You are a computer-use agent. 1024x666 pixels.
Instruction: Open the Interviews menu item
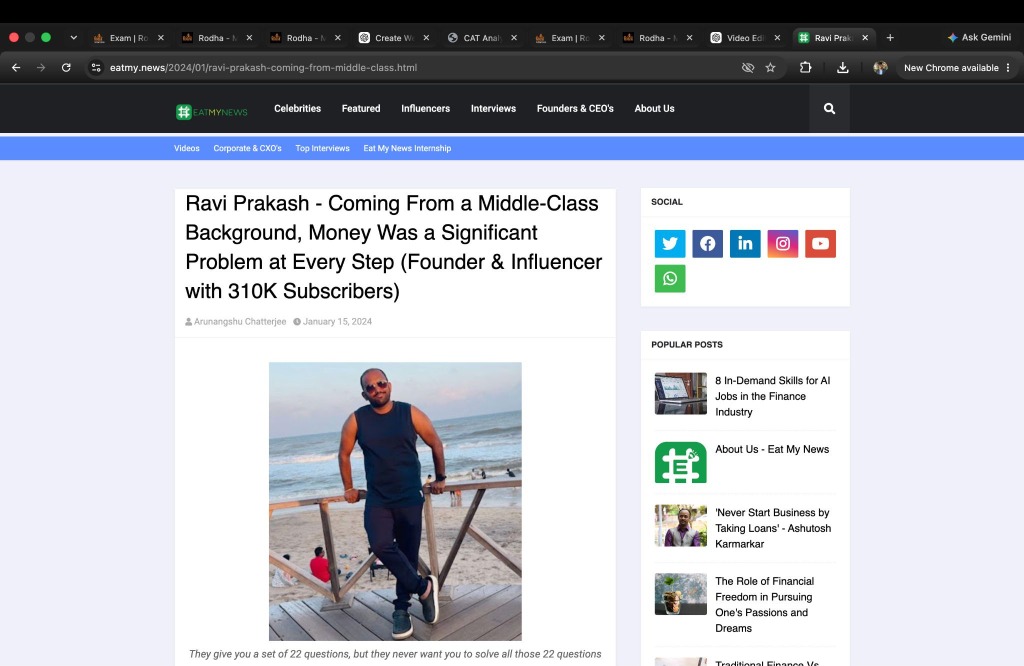(x=493, y=108)
